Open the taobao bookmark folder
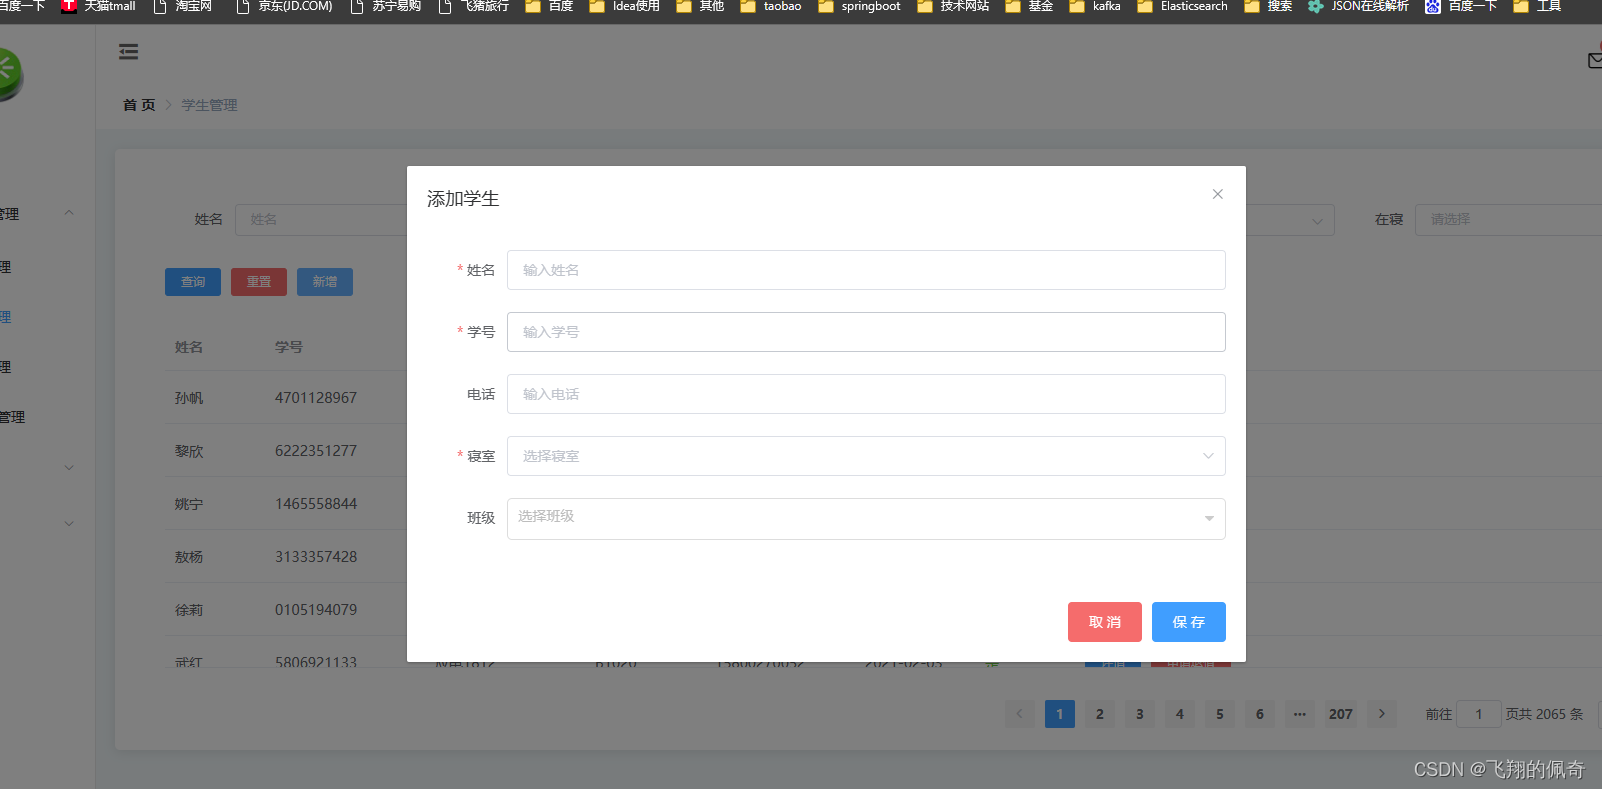 coord(771,6)
